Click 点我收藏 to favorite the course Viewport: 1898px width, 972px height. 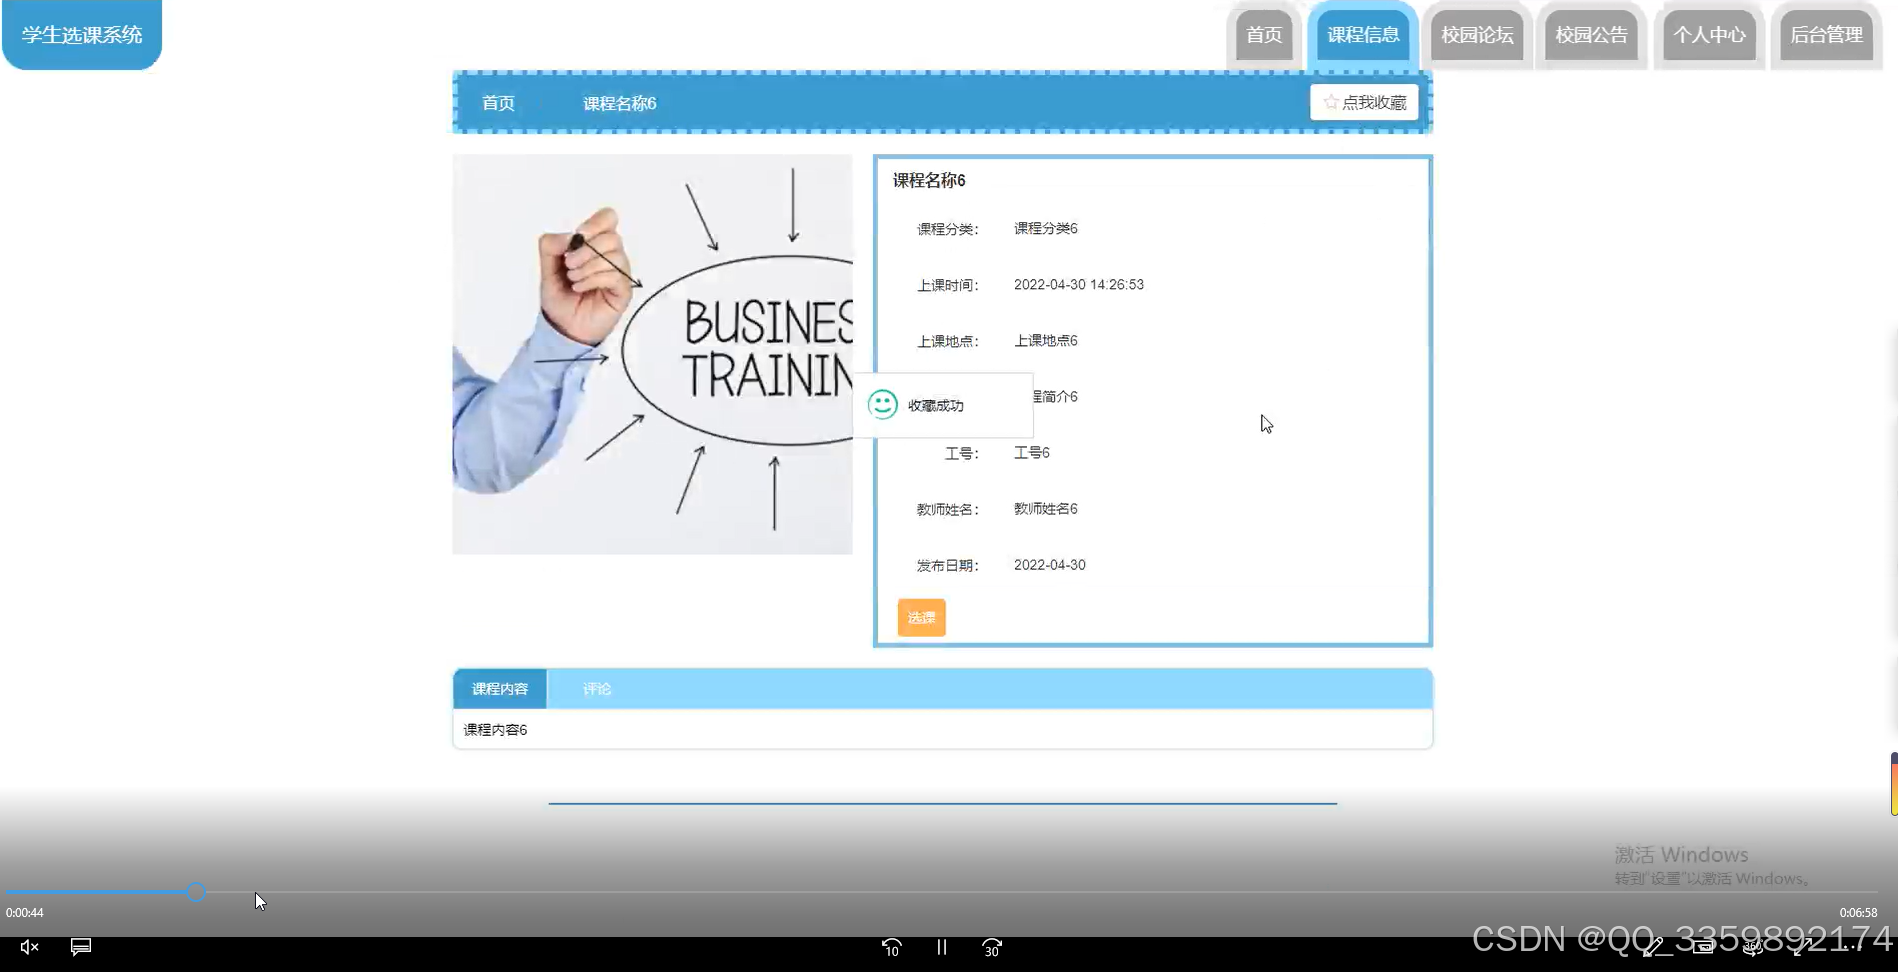[x=1363, y=101]
